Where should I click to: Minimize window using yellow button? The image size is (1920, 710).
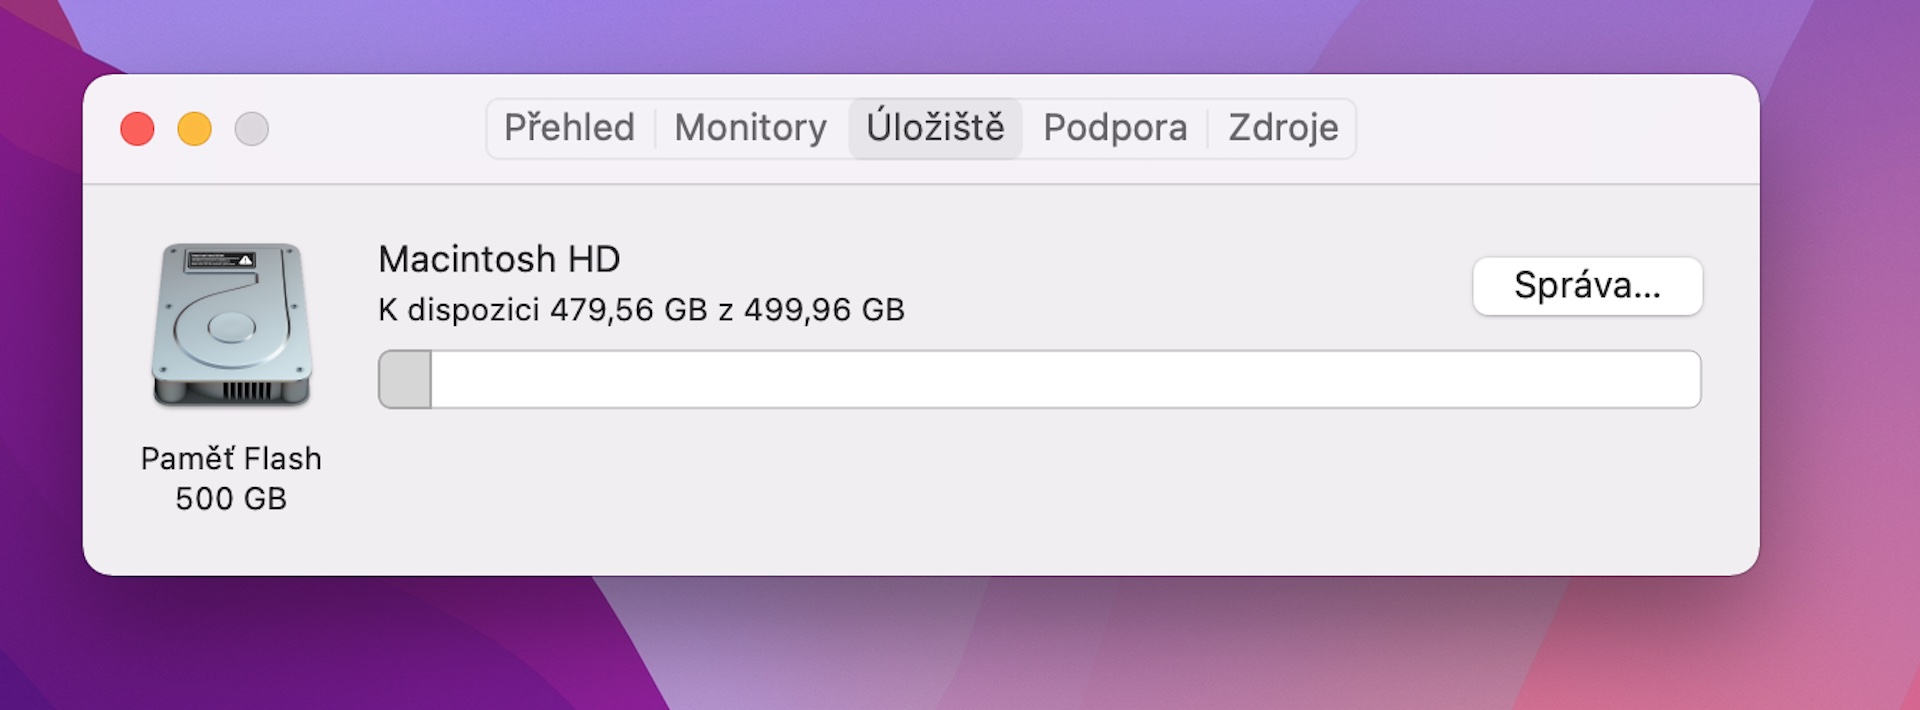194,129
